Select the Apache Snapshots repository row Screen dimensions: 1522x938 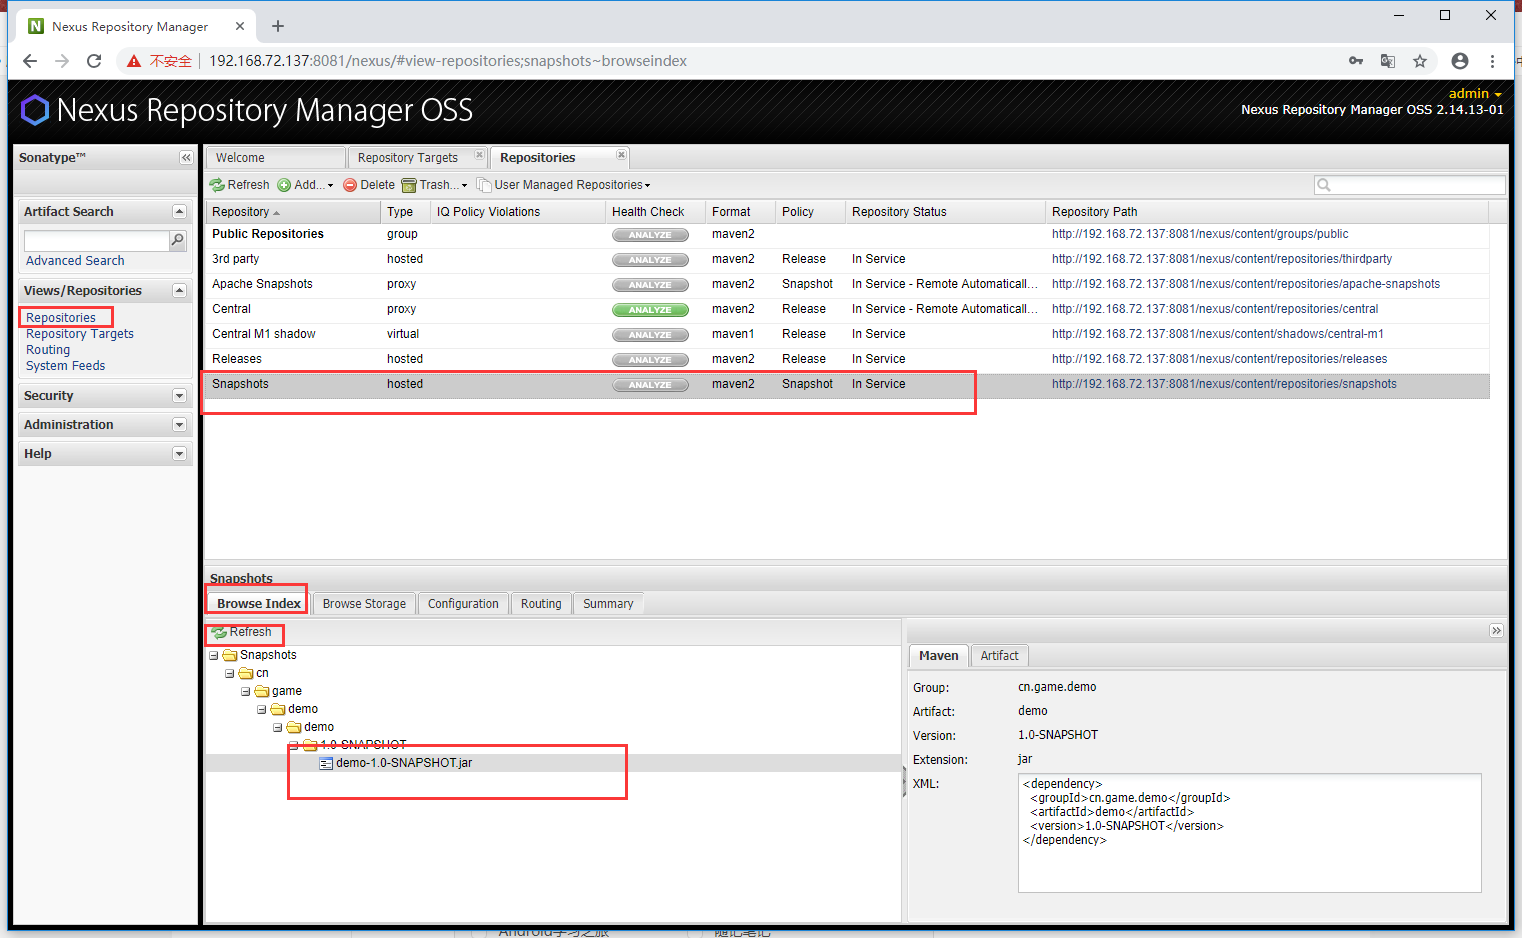click(847, 284)
